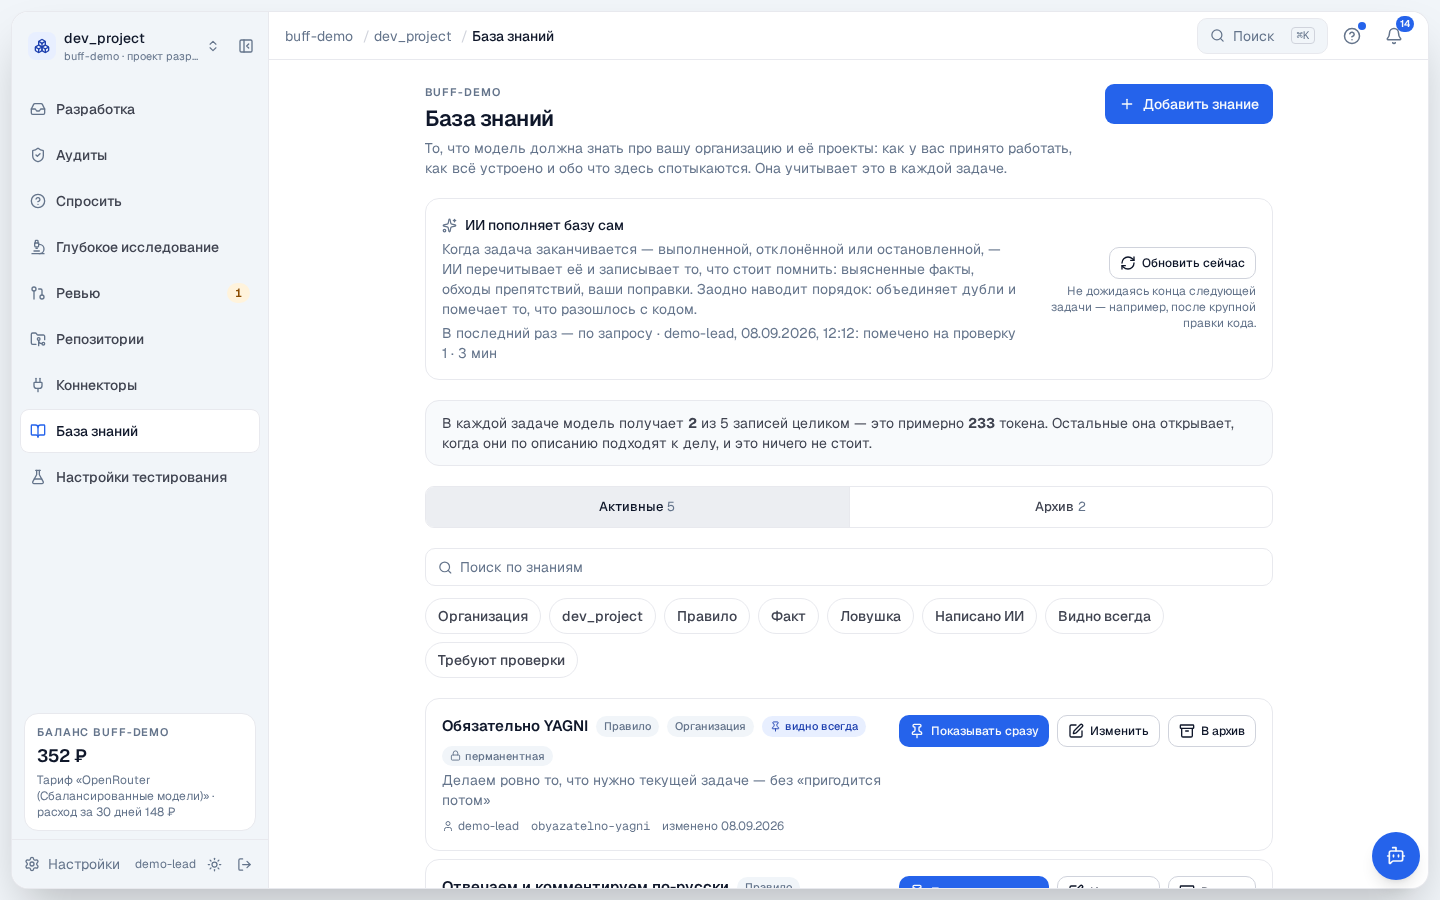
Task: Enable the Требуют проверки filter
Action: (501, 660)
